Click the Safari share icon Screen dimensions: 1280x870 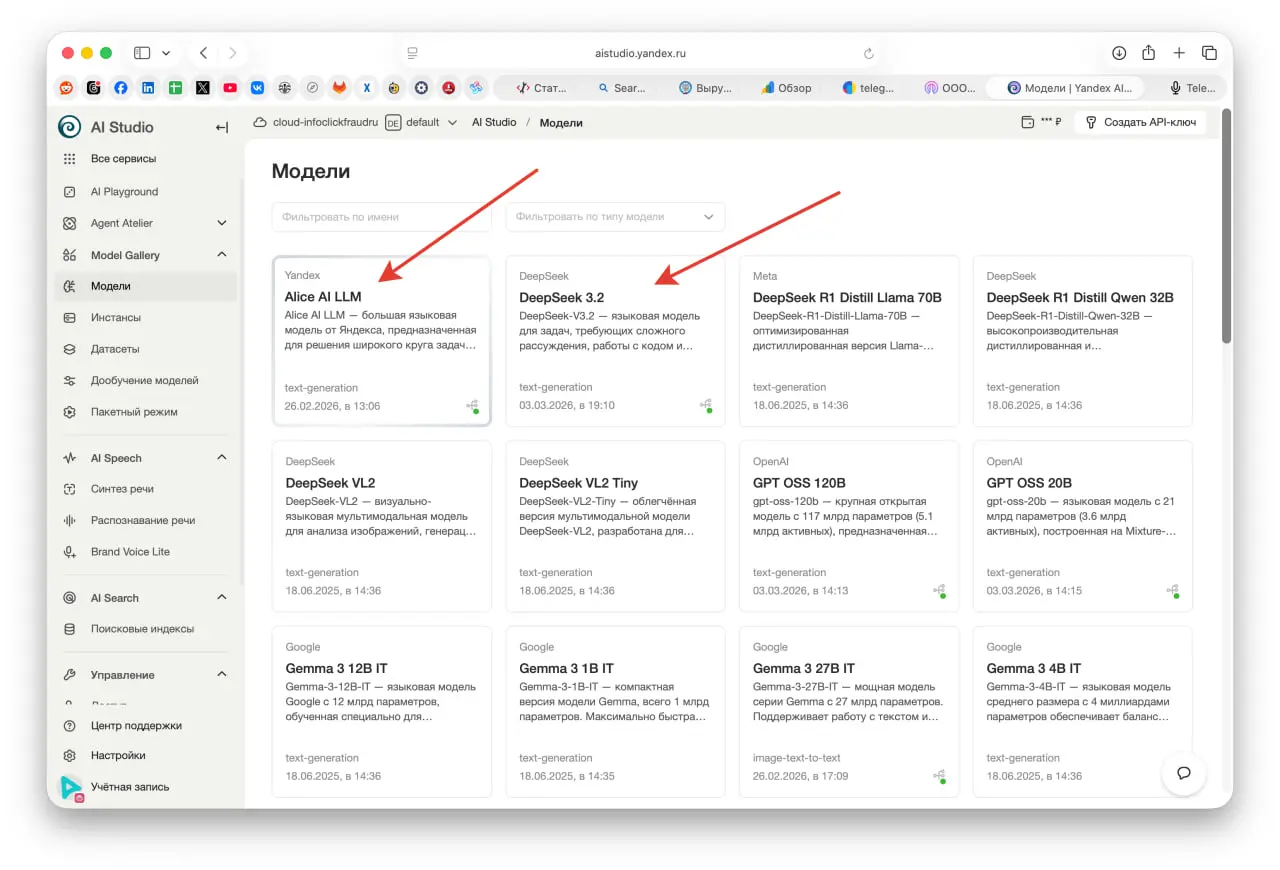(1149, 53)
